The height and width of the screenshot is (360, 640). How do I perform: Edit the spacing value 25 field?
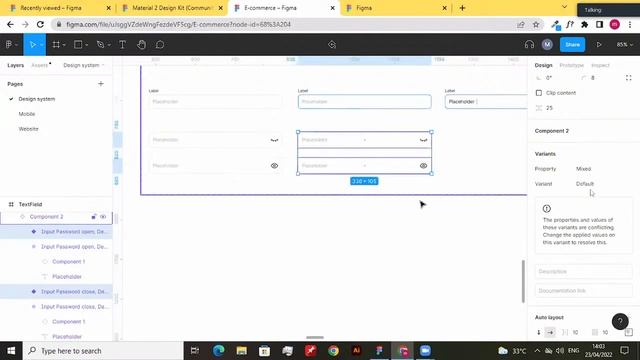coord(549,108)
